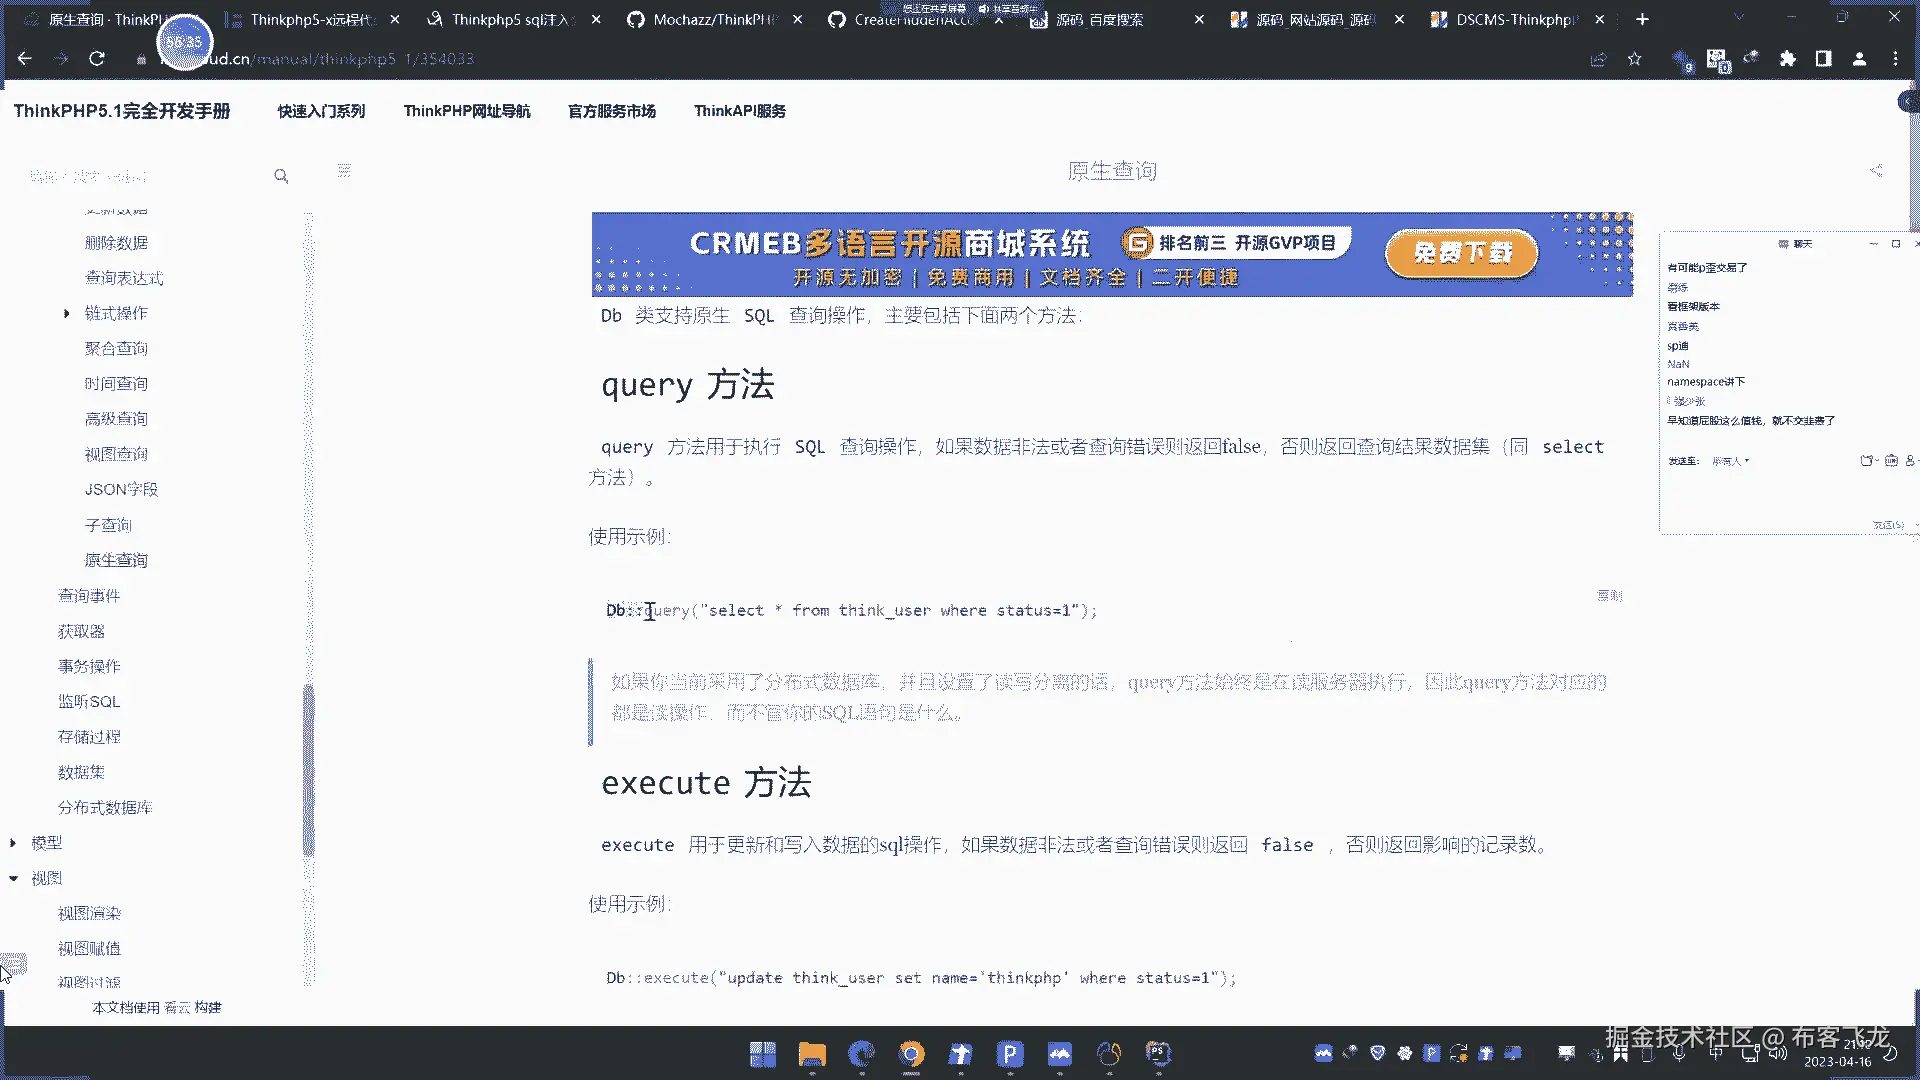Collapse the 视图 section in sidebar
Viewport: 1920px width, 1080px height.
click(13, 878)
